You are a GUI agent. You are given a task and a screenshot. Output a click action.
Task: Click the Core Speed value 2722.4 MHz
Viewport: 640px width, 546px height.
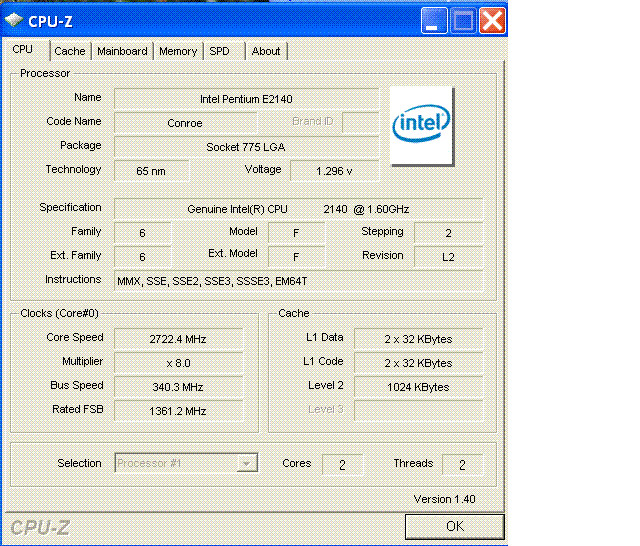coord(178,339)
